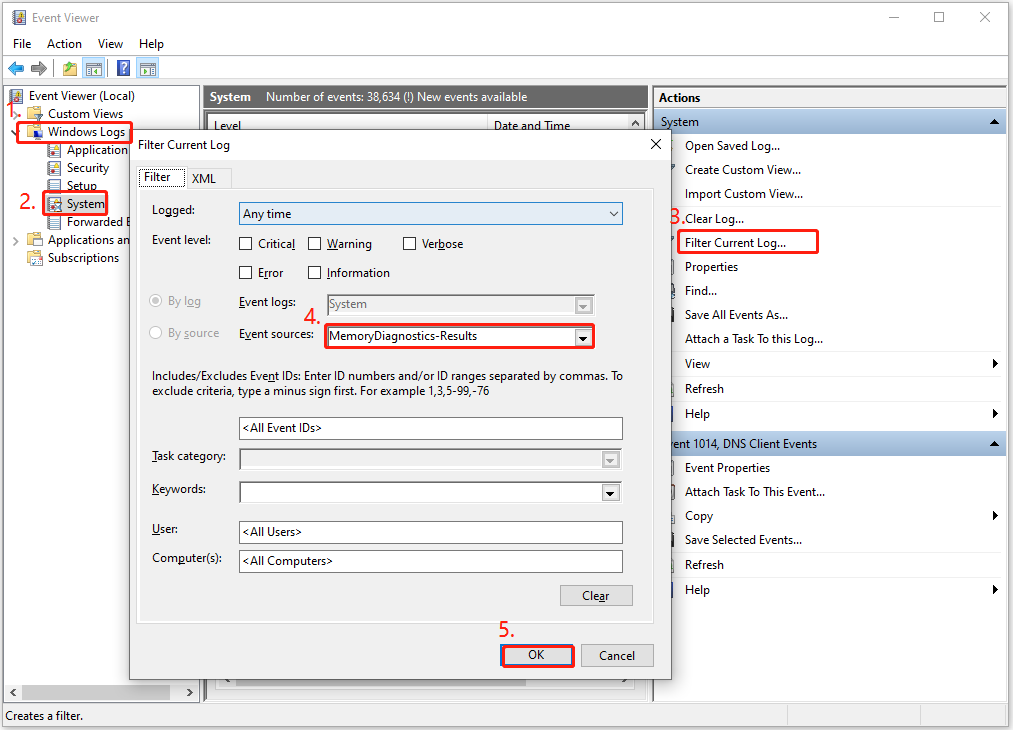This screenshot has height=730, width=1013.
Task: Toggle the Actions pane show/hide toolbar icon
Action: point(147,68)
